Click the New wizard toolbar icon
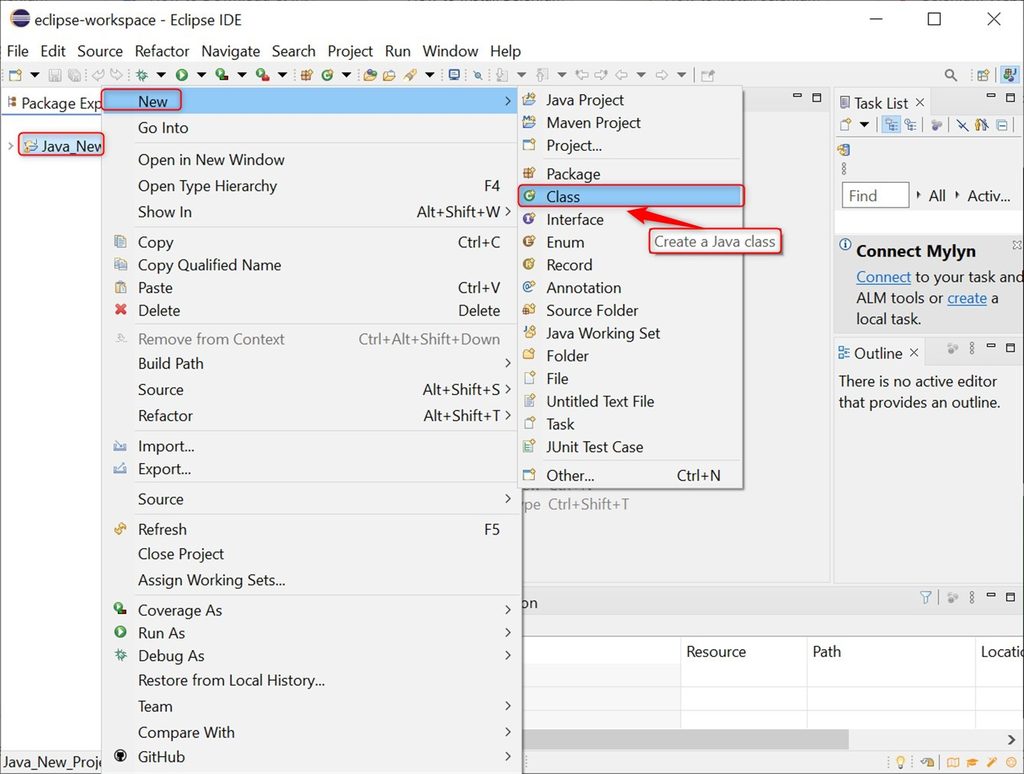The width and height of the screenshot is (1024, 774). (15, 75)
